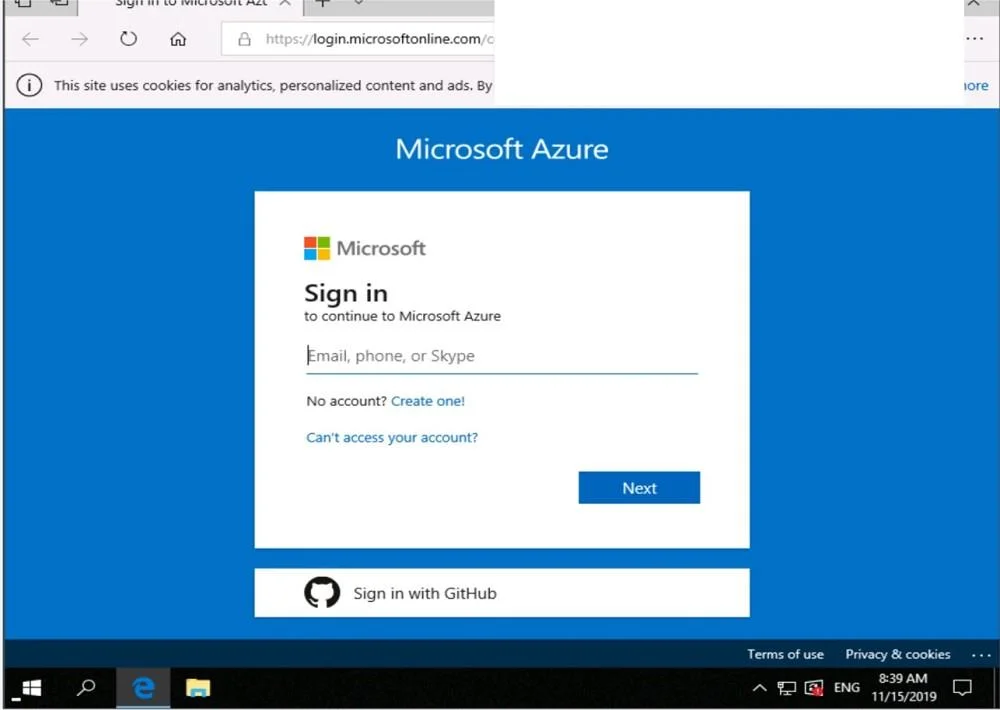This screenshot has height=710, width=1000.
Task: Open footer more options ellipsis
Action: (981, 655)
